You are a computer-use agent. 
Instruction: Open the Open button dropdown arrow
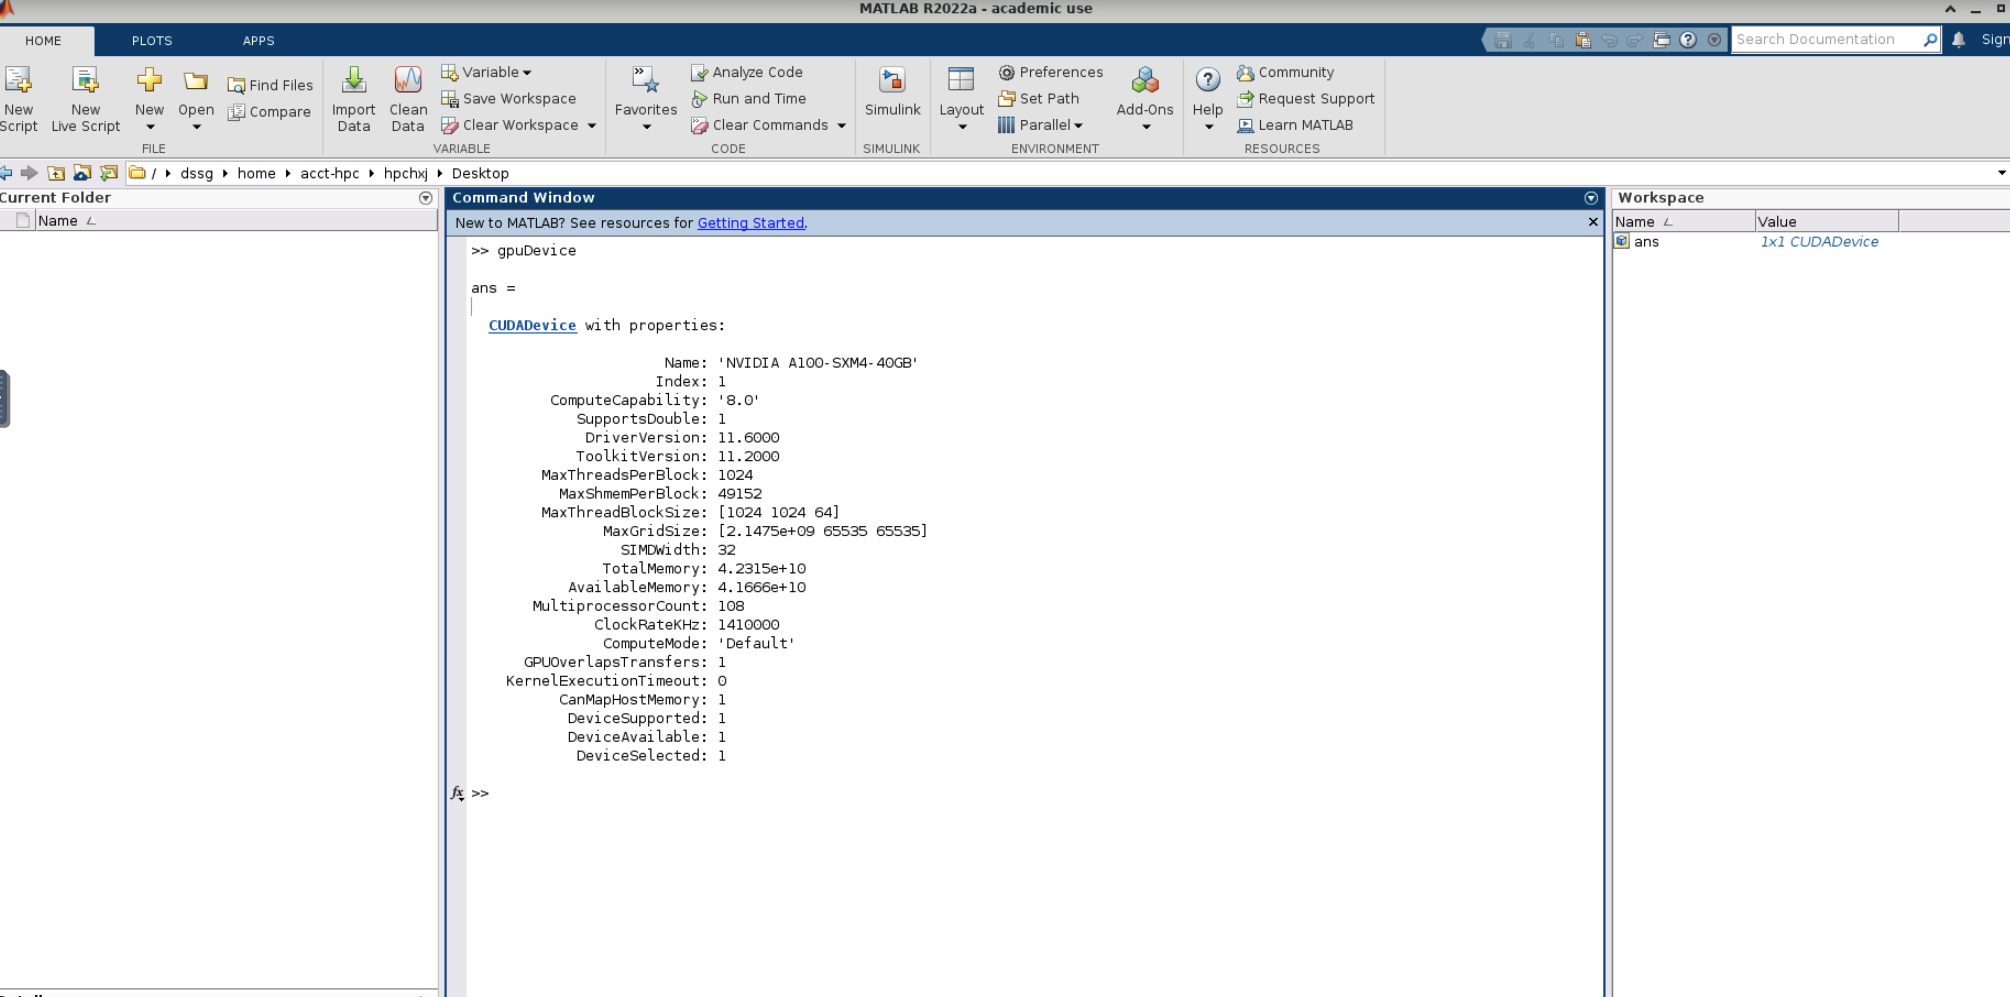coord(196,127)
